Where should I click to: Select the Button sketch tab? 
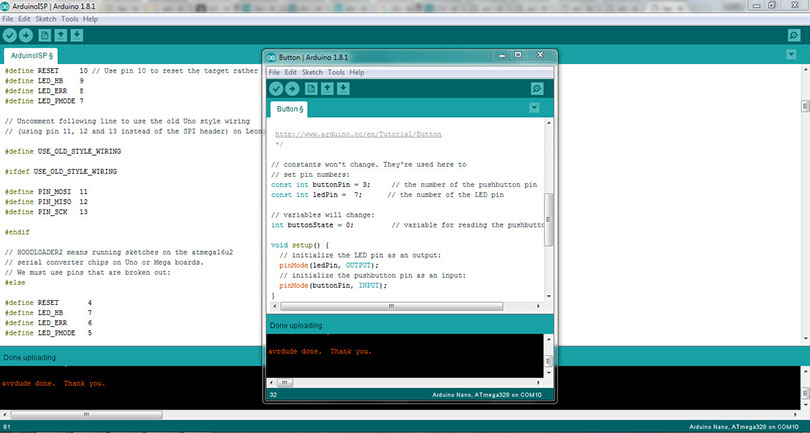[x=289, y=109]
